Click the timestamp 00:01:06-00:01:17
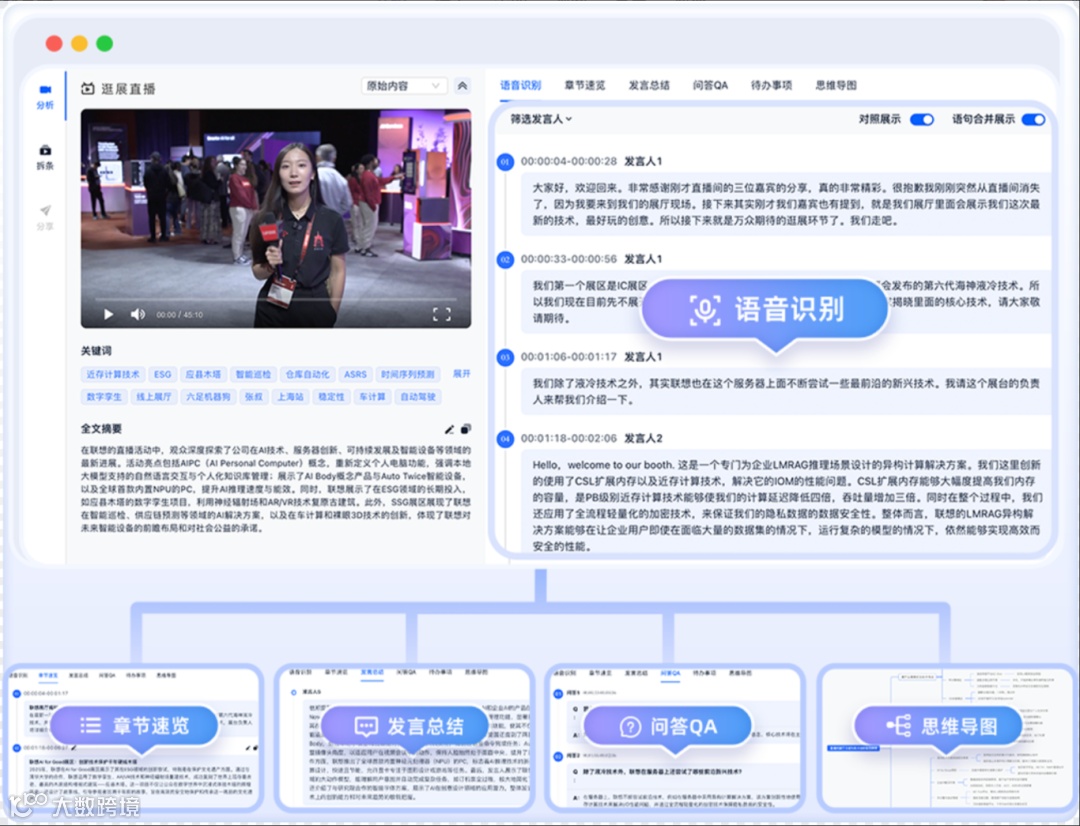This screenshot has width=1080, height=826. [x=569, y=357]
